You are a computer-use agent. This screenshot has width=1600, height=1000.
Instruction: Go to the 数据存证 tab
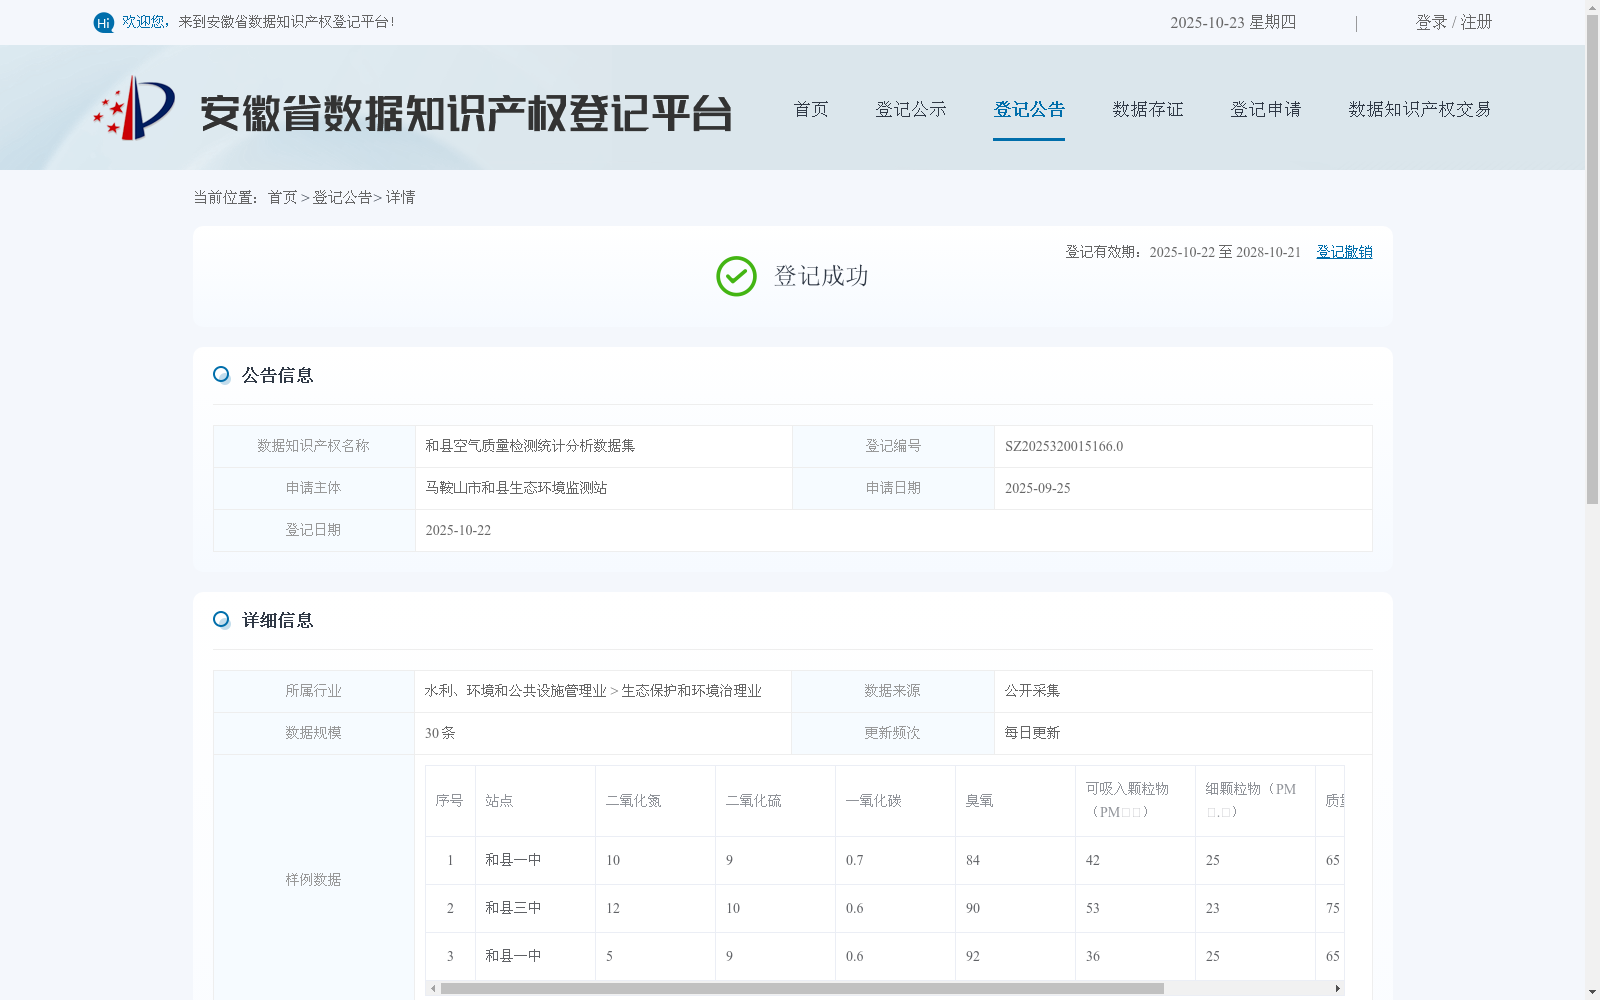coord(1148,109)
